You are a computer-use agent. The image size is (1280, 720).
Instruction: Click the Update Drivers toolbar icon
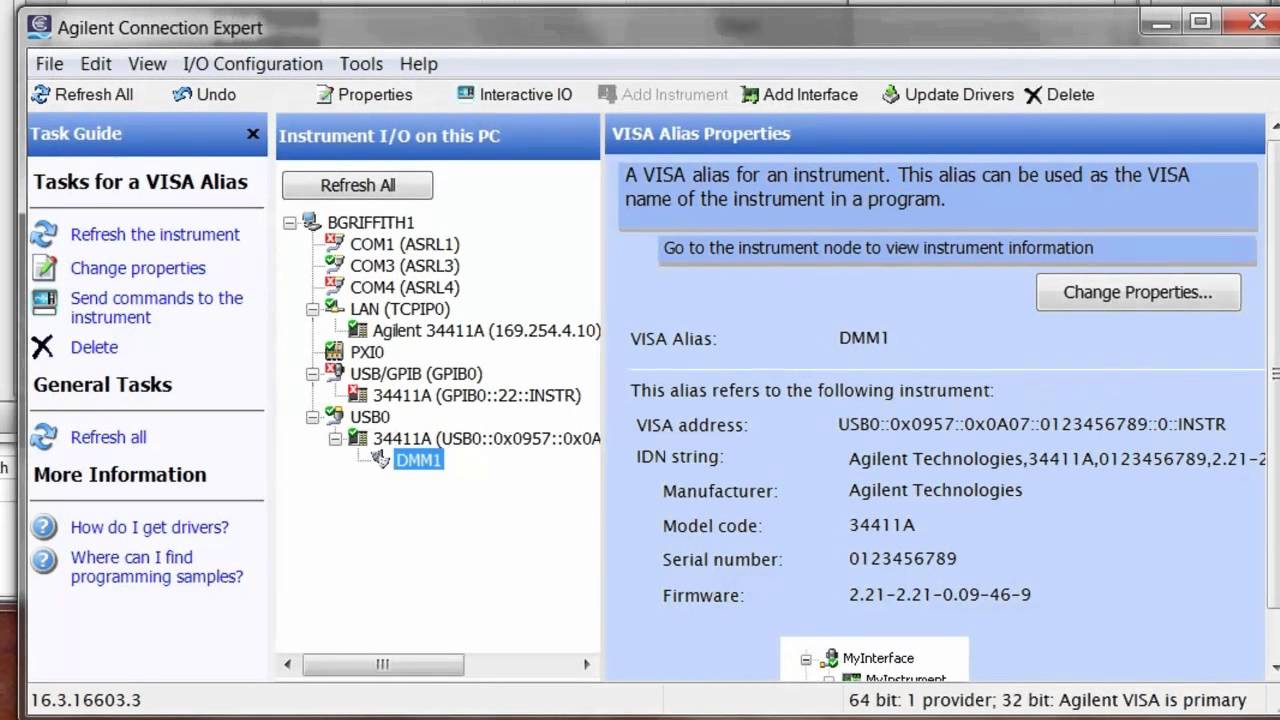(891, 94)
